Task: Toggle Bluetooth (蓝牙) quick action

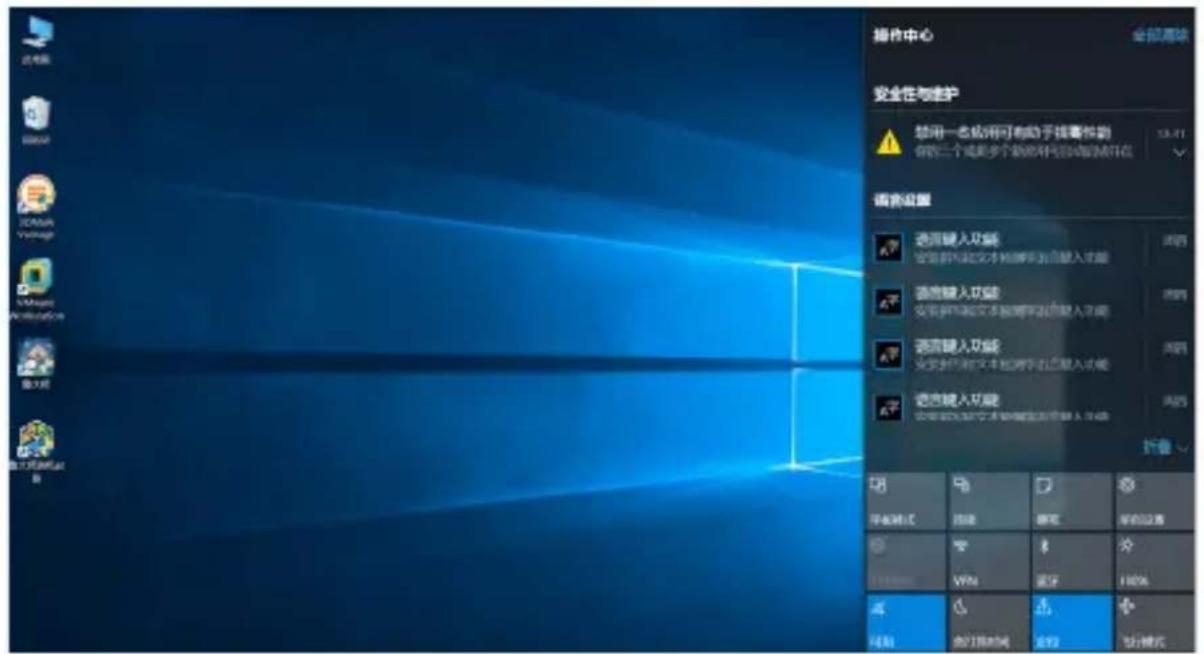Action: pos(1071,561)
